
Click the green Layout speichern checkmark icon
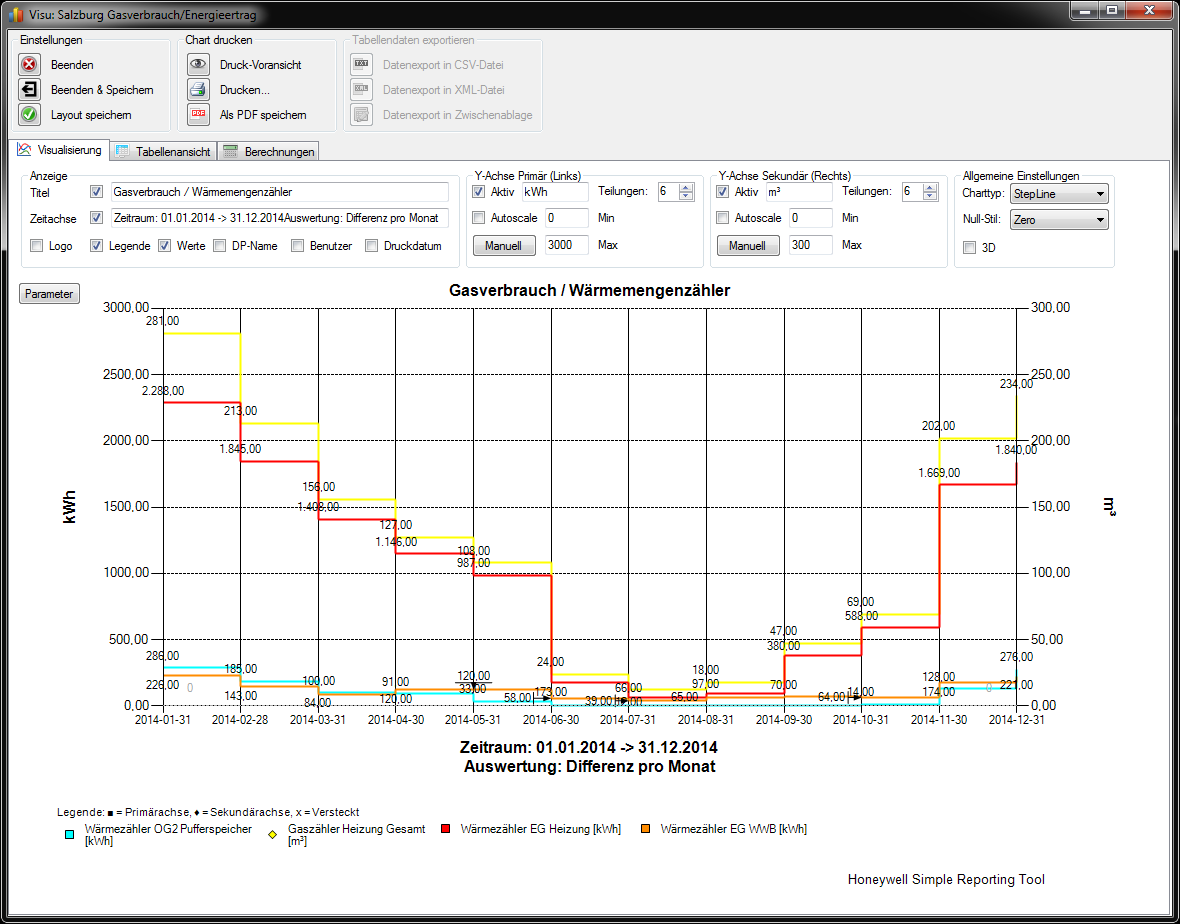click(29, 114)
